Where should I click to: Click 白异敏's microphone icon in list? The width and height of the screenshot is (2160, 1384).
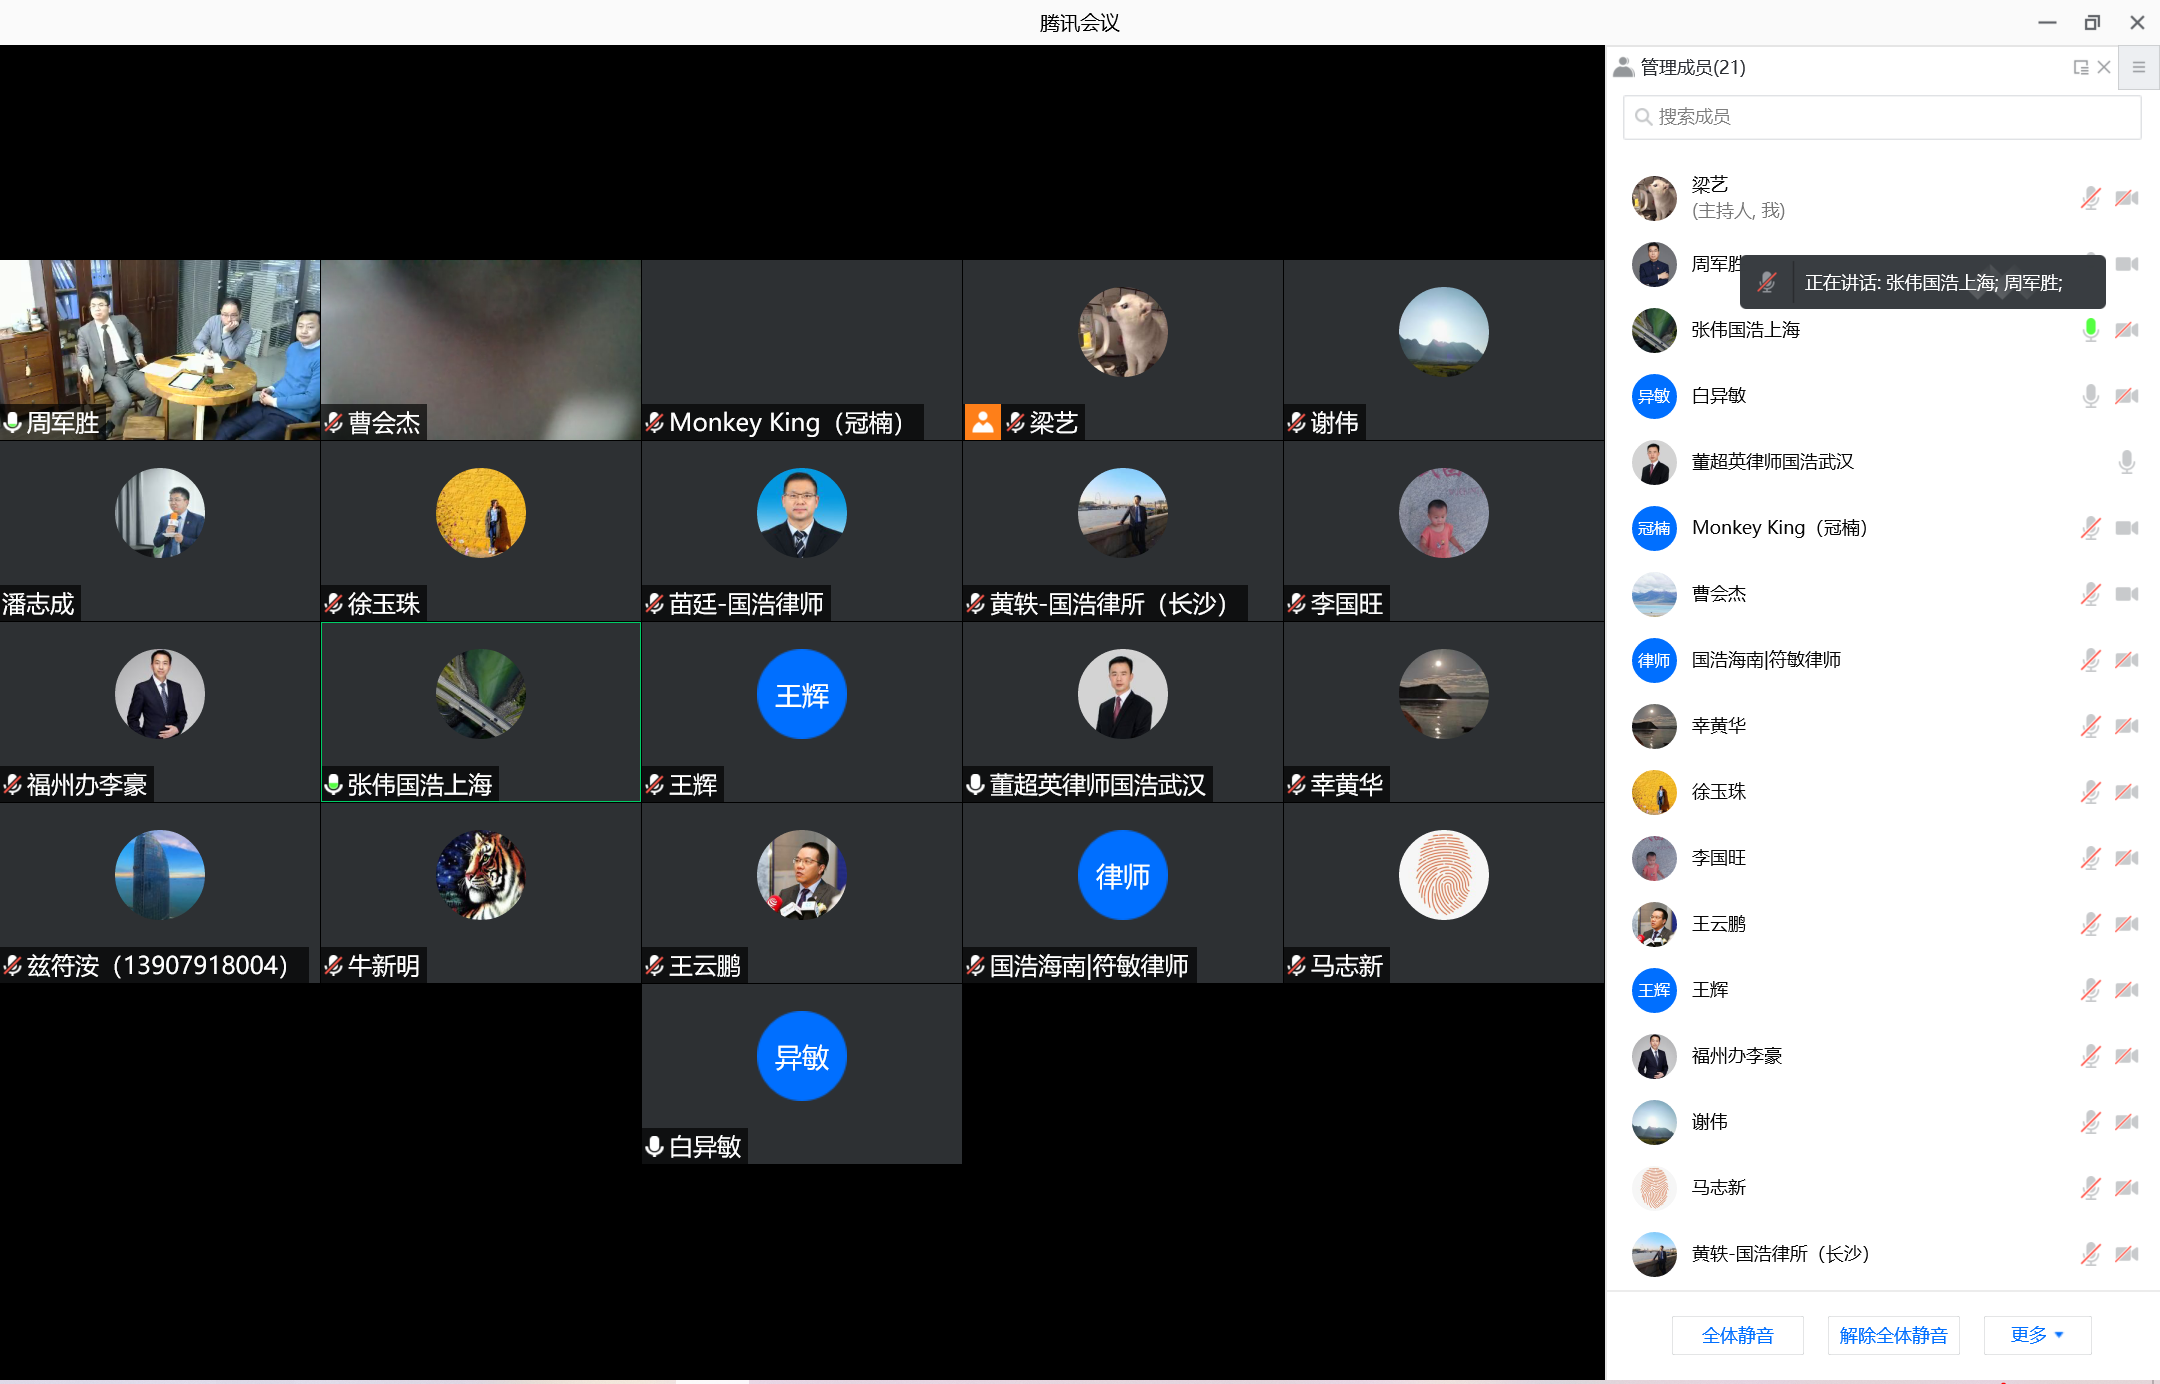click(2090, 396)
